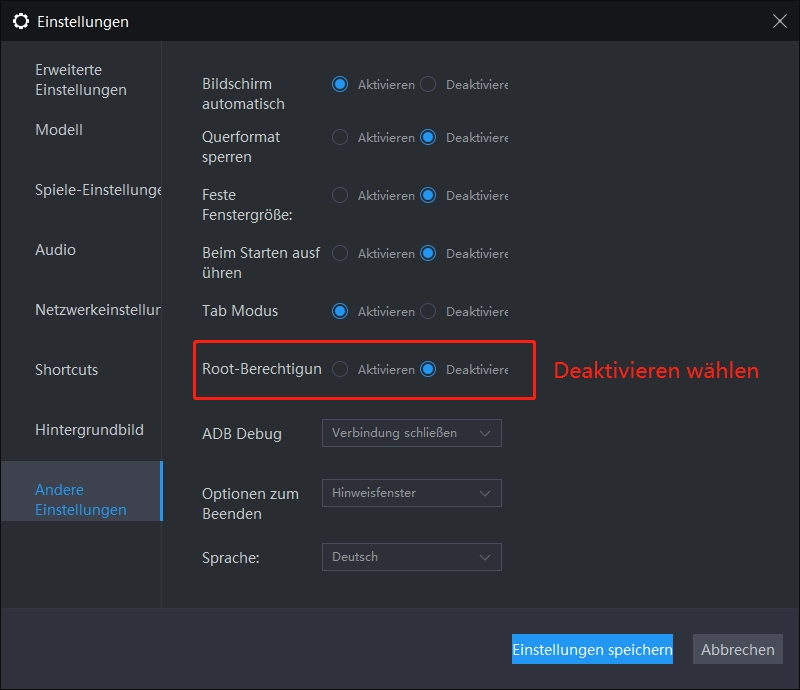Select the Audio settings tab
Screen dimensions: 800x690
(x=55, y=250)
